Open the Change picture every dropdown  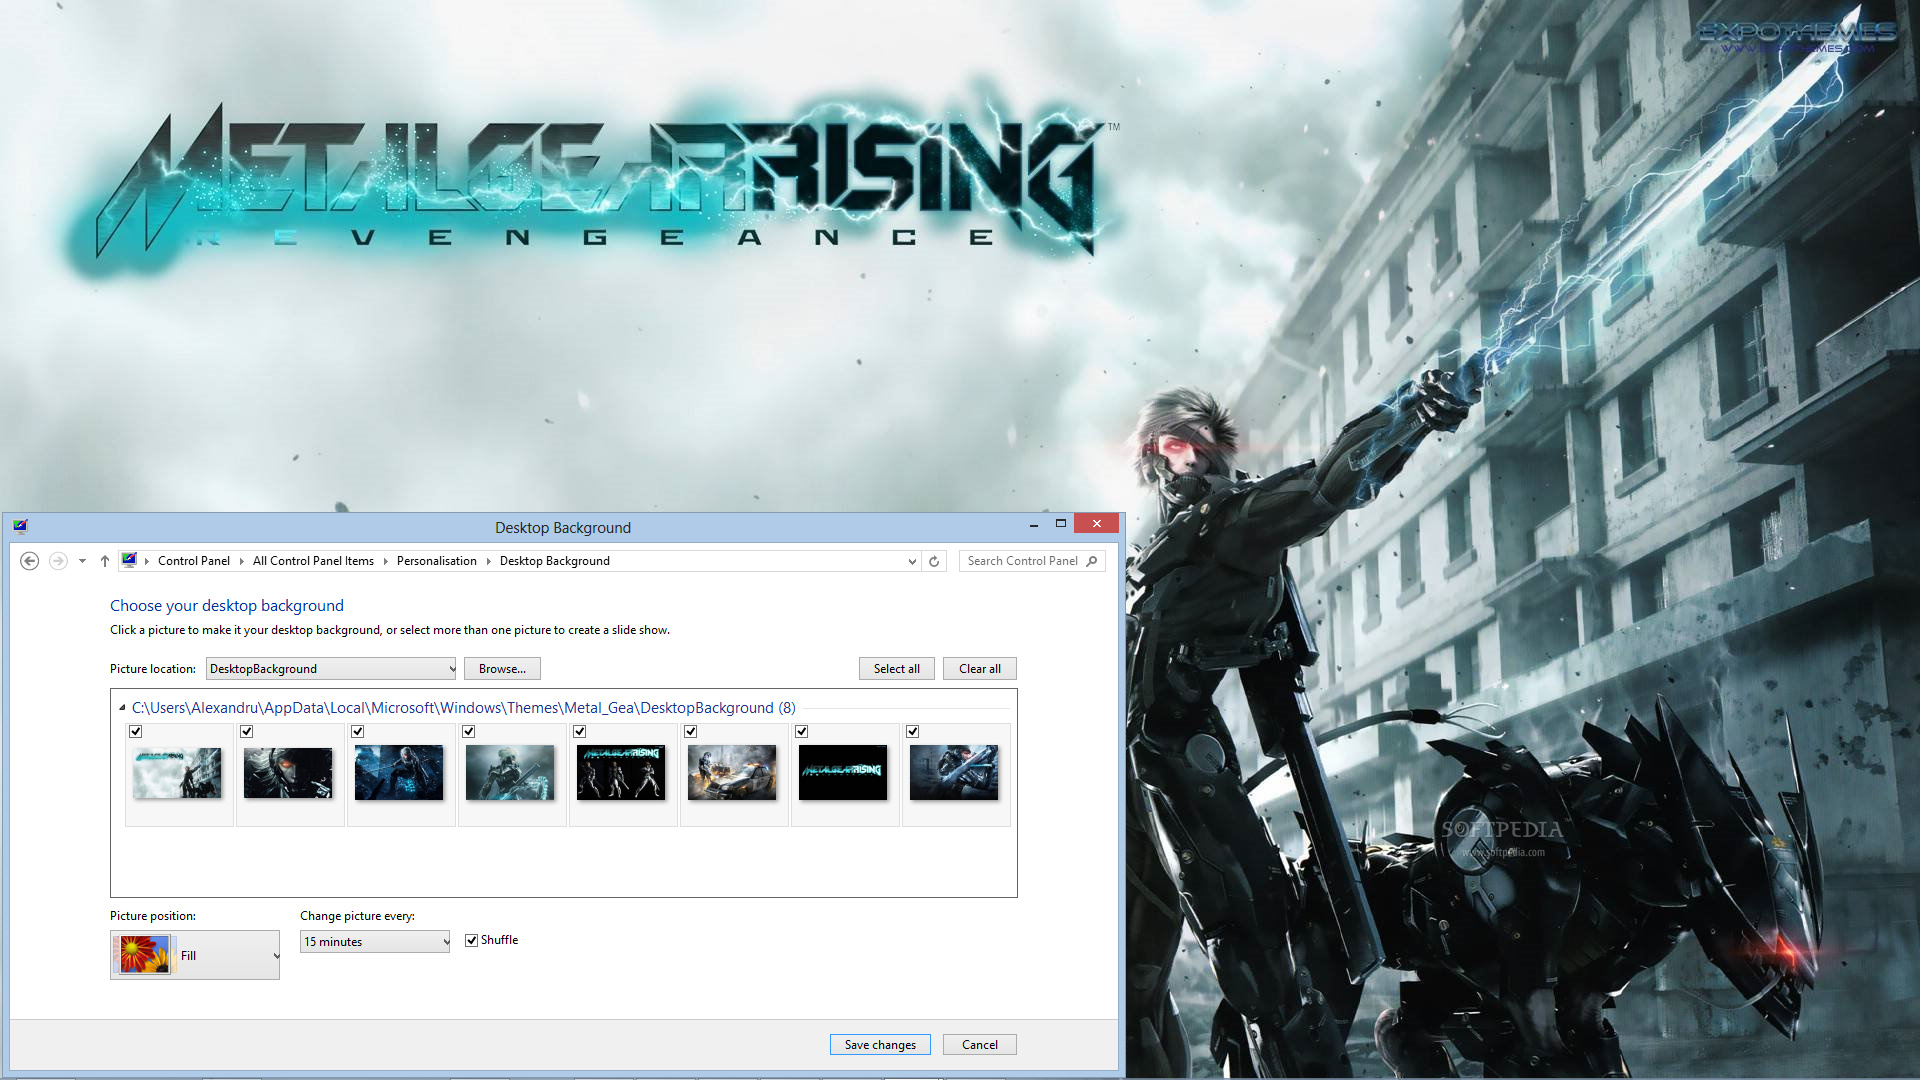click(375, 942)
